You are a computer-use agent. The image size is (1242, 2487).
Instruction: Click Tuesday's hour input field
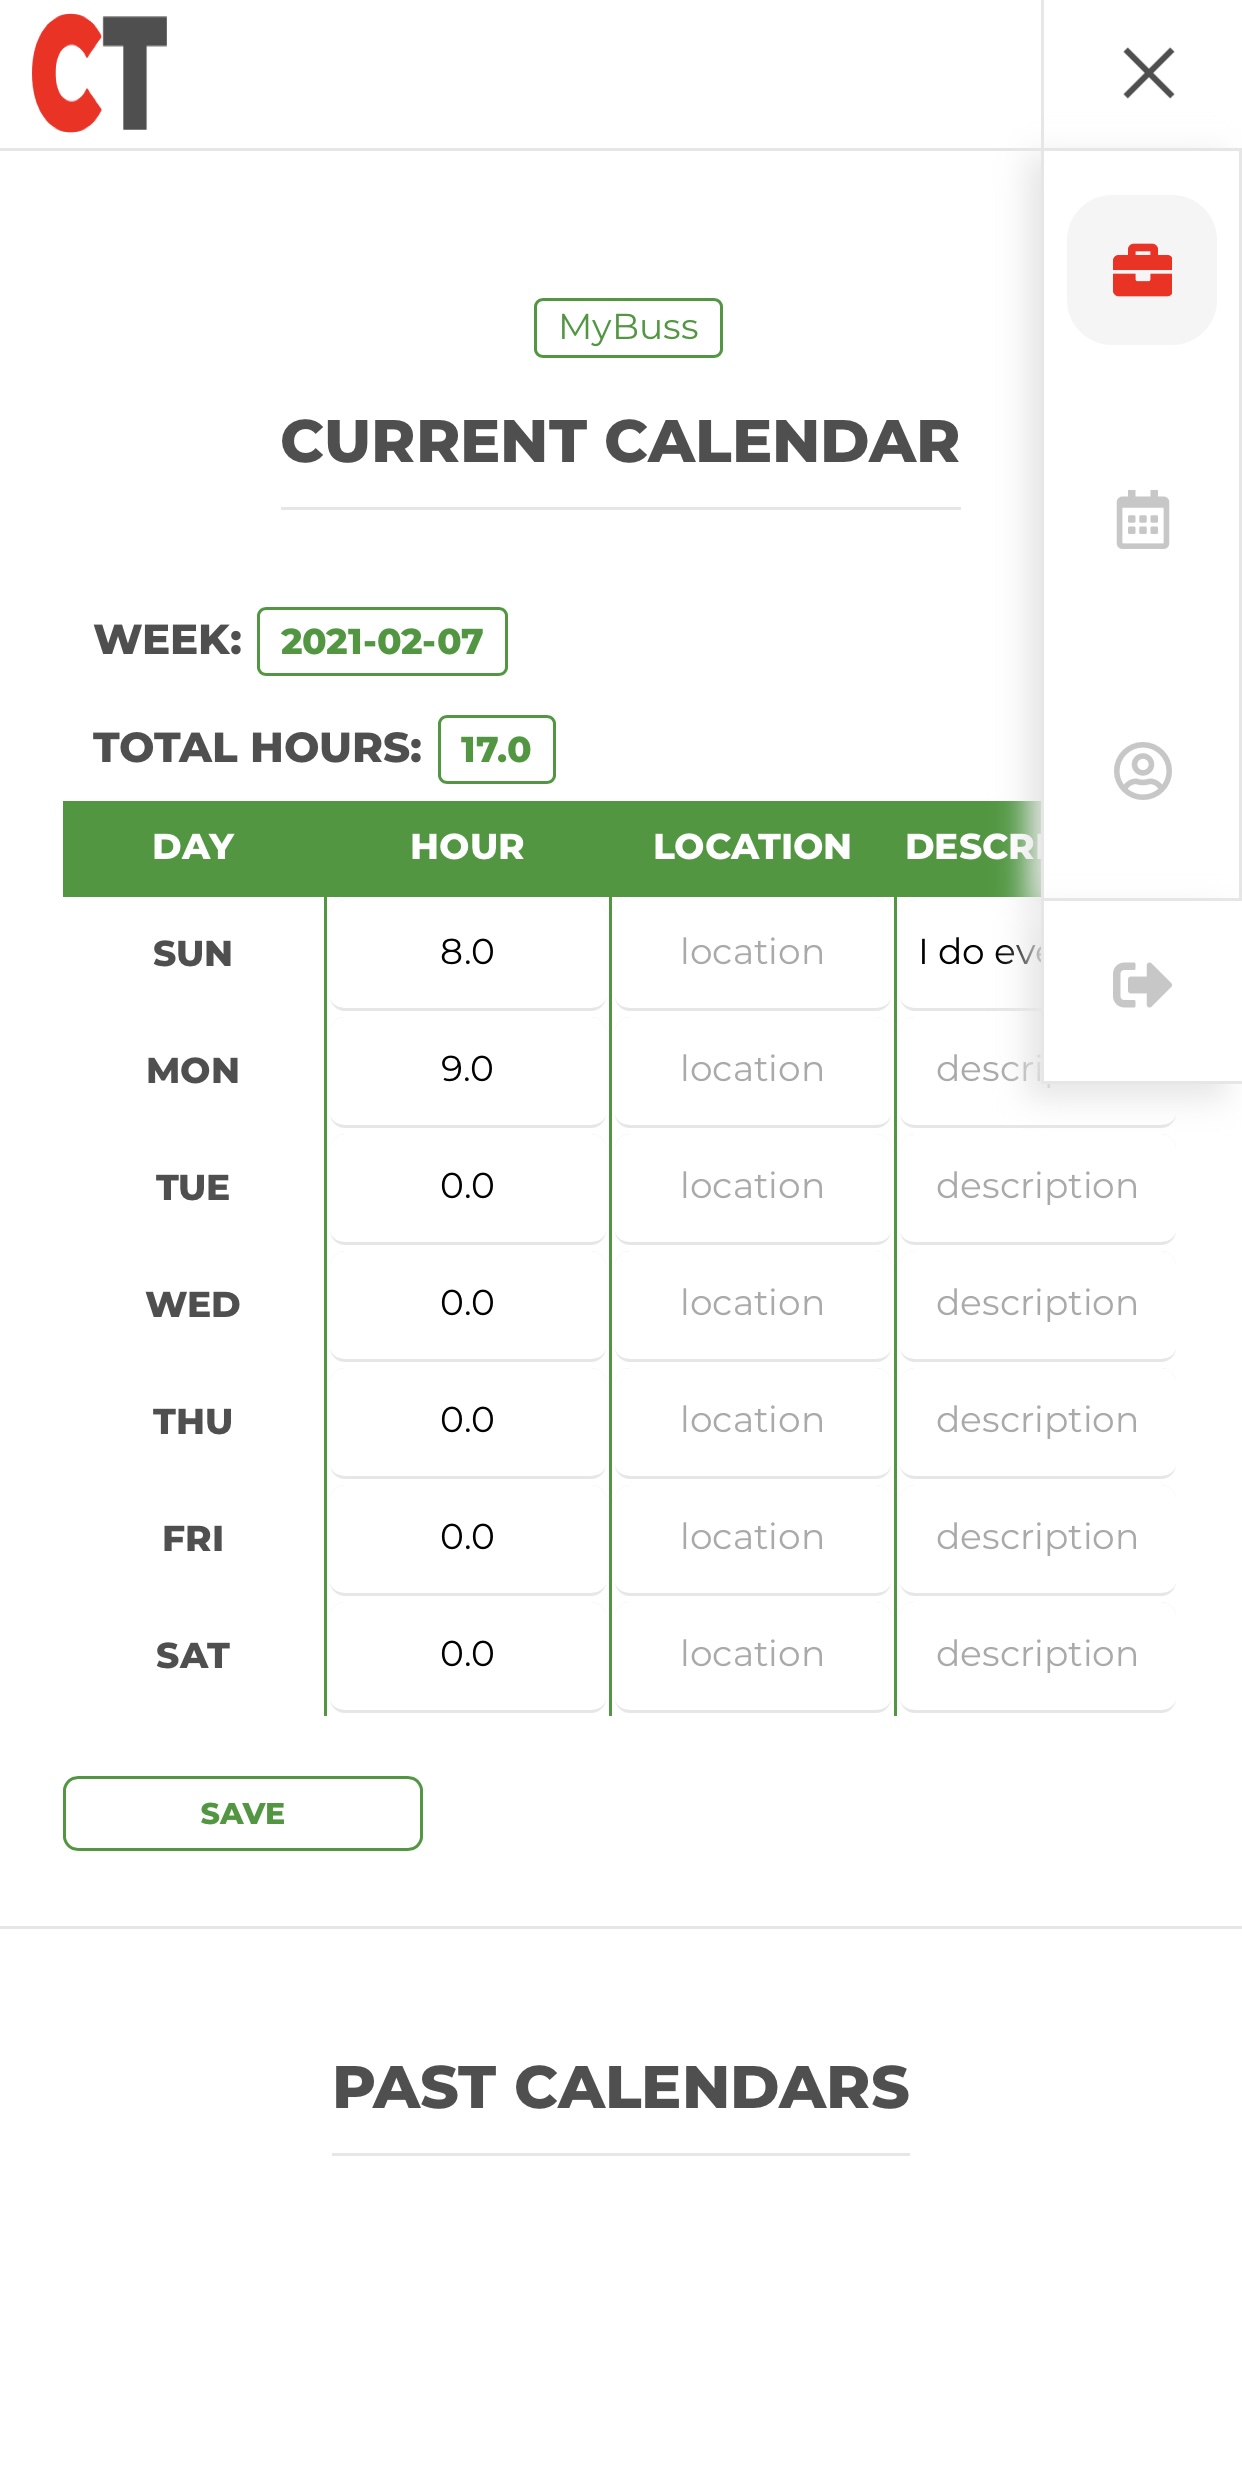467,1186
